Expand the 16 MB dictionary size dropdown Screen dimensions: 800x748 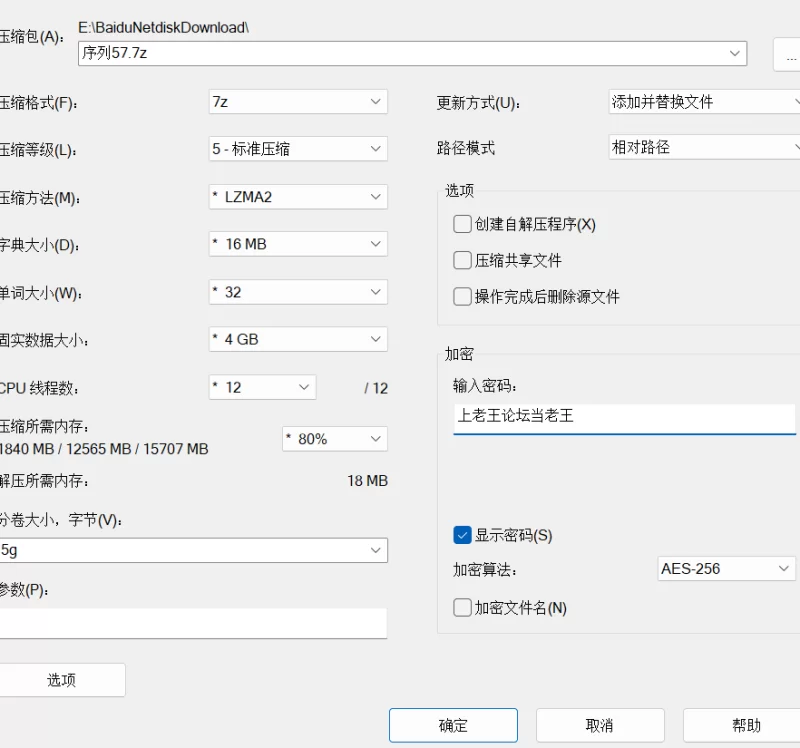pyautogui.click(x=298, y=244)
